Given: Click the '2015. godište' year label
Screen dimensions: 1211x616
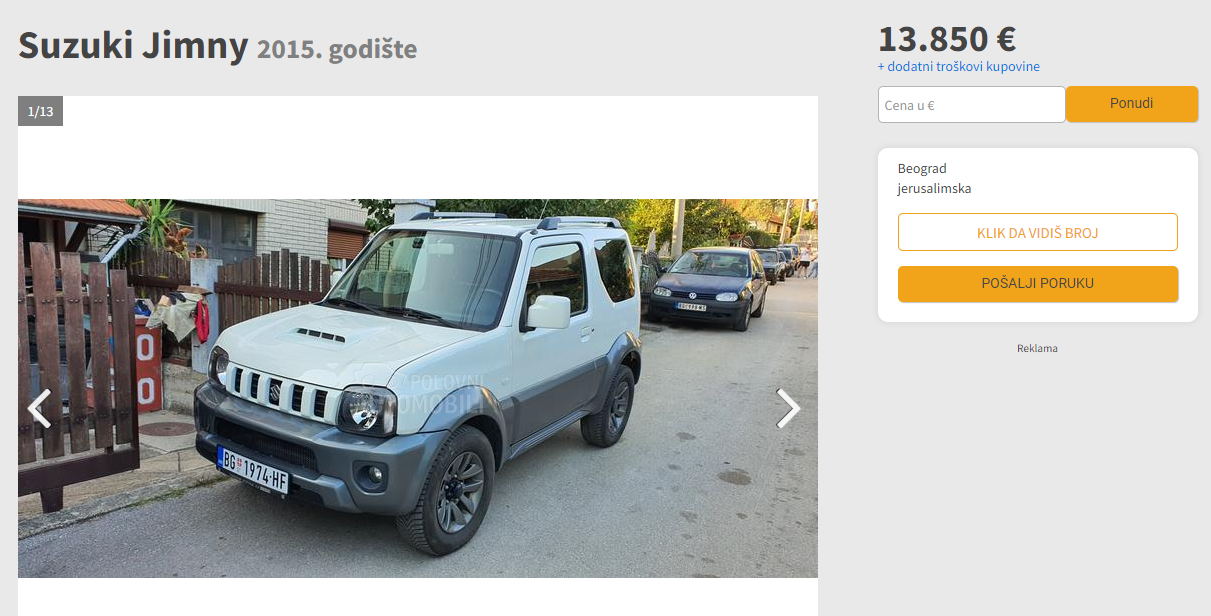Looking at the screenshot, I should [337, 48].
